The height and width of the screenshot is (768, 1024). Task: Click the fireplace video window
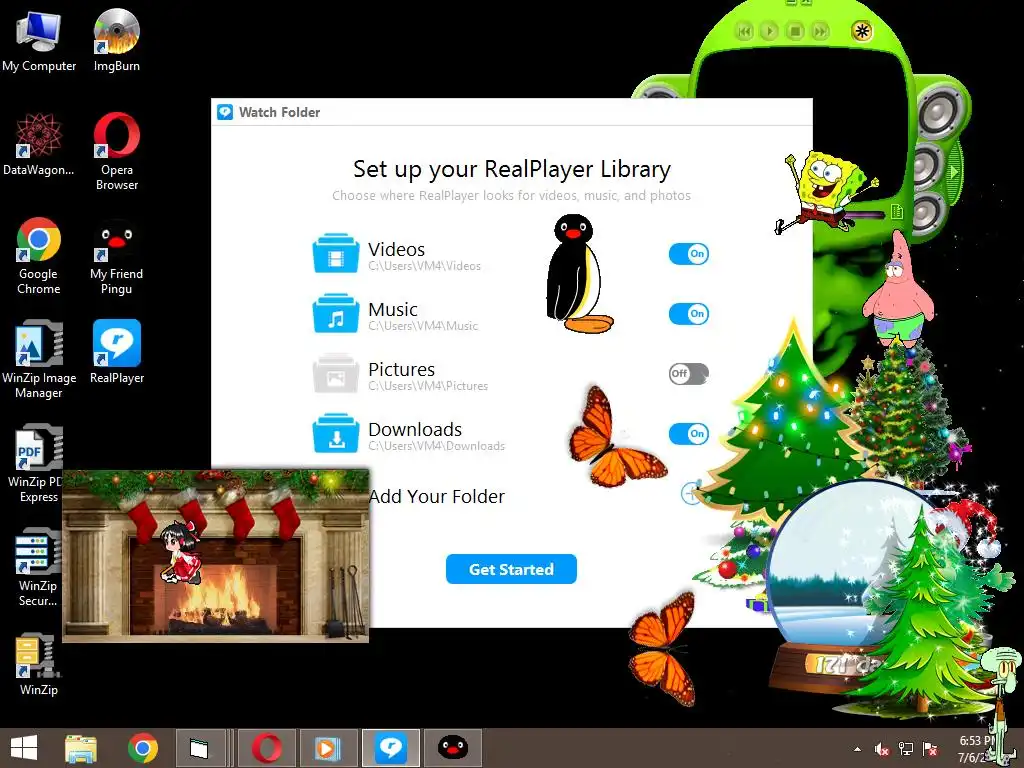coord(216,555)
